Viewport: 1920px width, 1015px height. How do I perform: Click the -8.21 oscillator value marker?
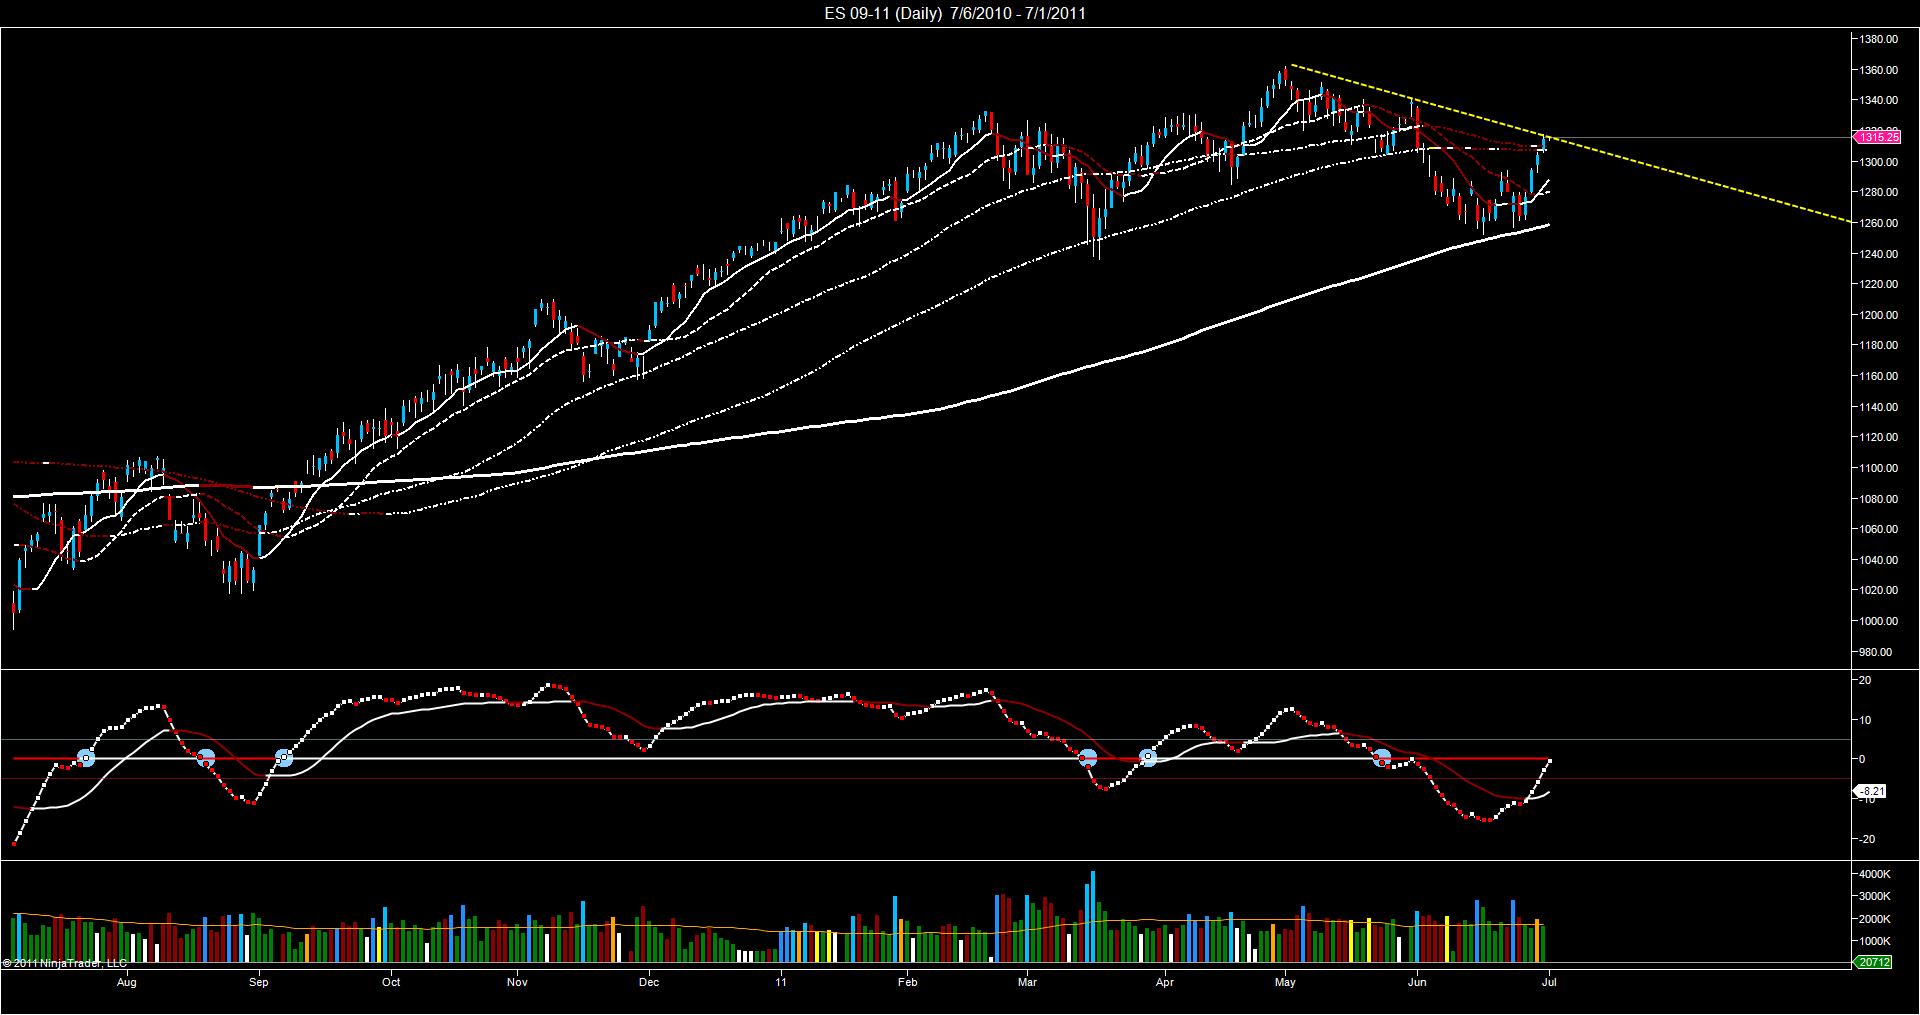click(1871, 791)
